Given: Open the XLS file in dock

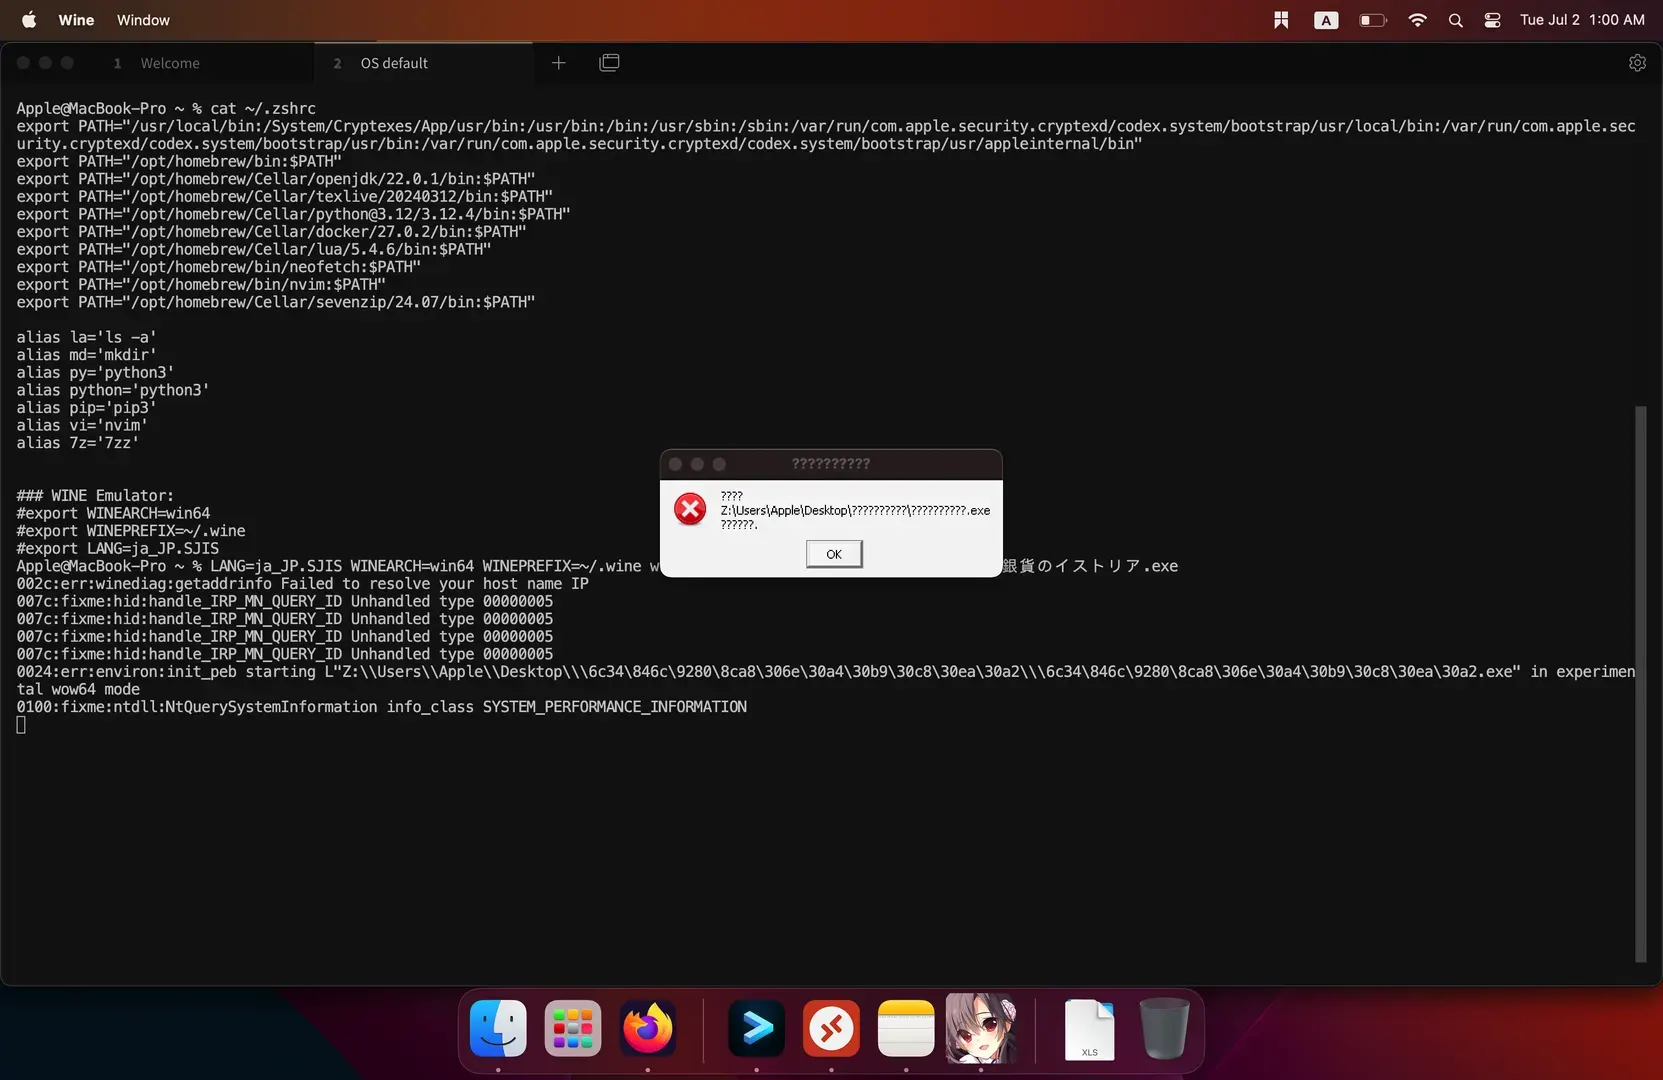Looking at the screenshot, I should point(1089,1029).
